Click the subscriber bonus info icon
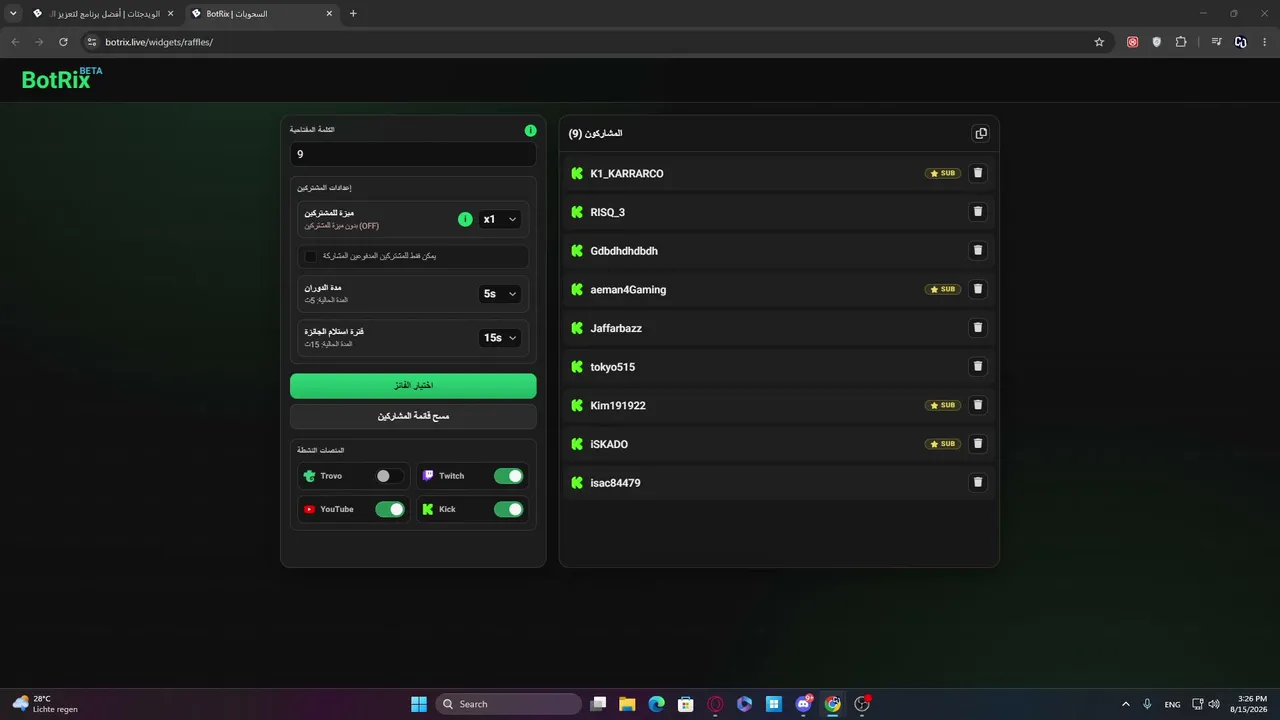This screenshot has width=1280, height=720. pos(465,219)
